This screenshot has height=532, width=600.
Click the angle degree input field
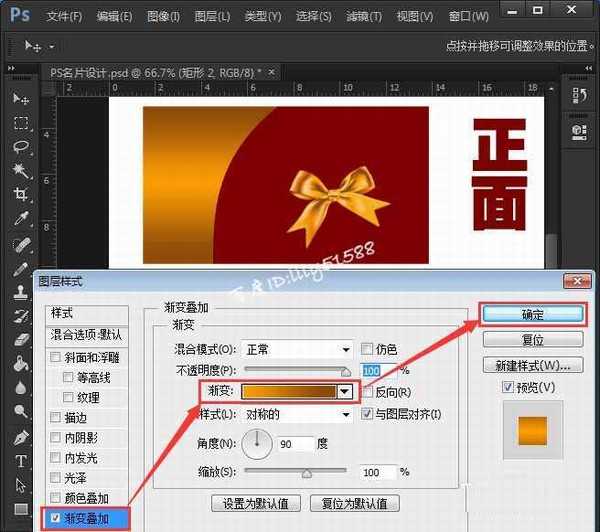(296, 443)
